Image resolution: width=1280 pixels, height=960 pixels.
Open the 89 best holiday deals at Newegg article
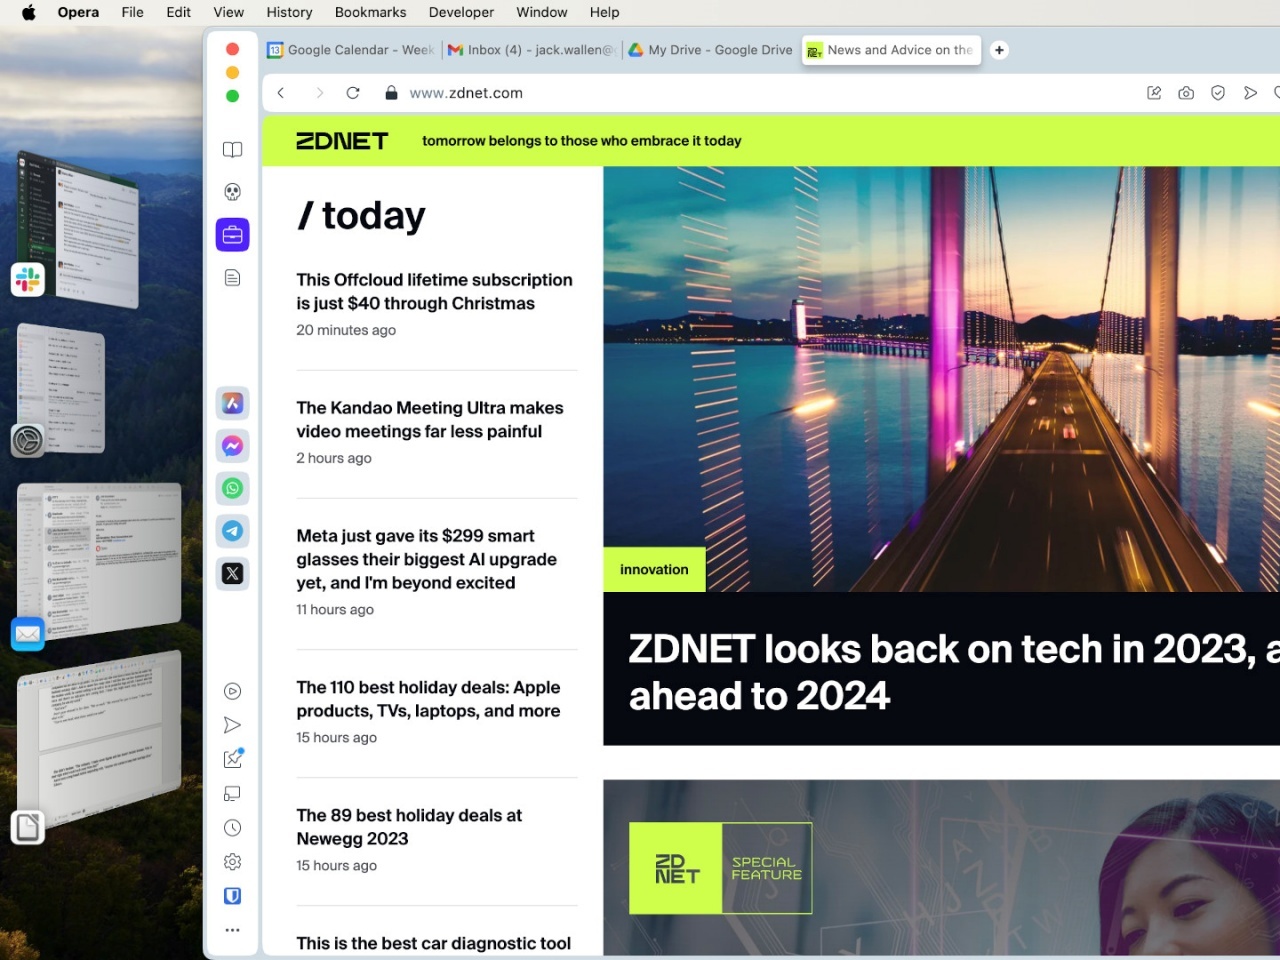tap(409, 827)
